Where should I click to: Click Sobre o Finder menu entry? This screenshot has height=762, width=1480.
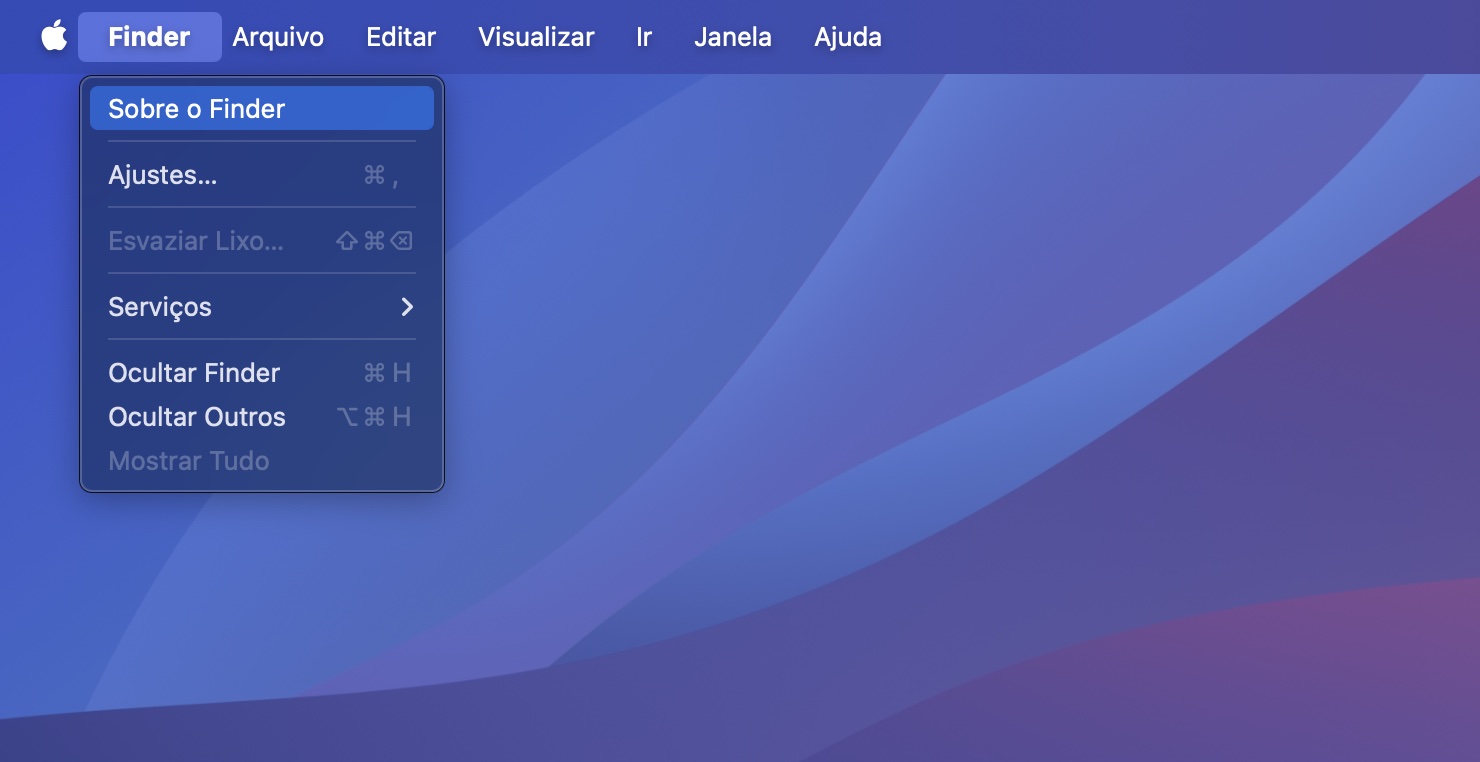196,108
